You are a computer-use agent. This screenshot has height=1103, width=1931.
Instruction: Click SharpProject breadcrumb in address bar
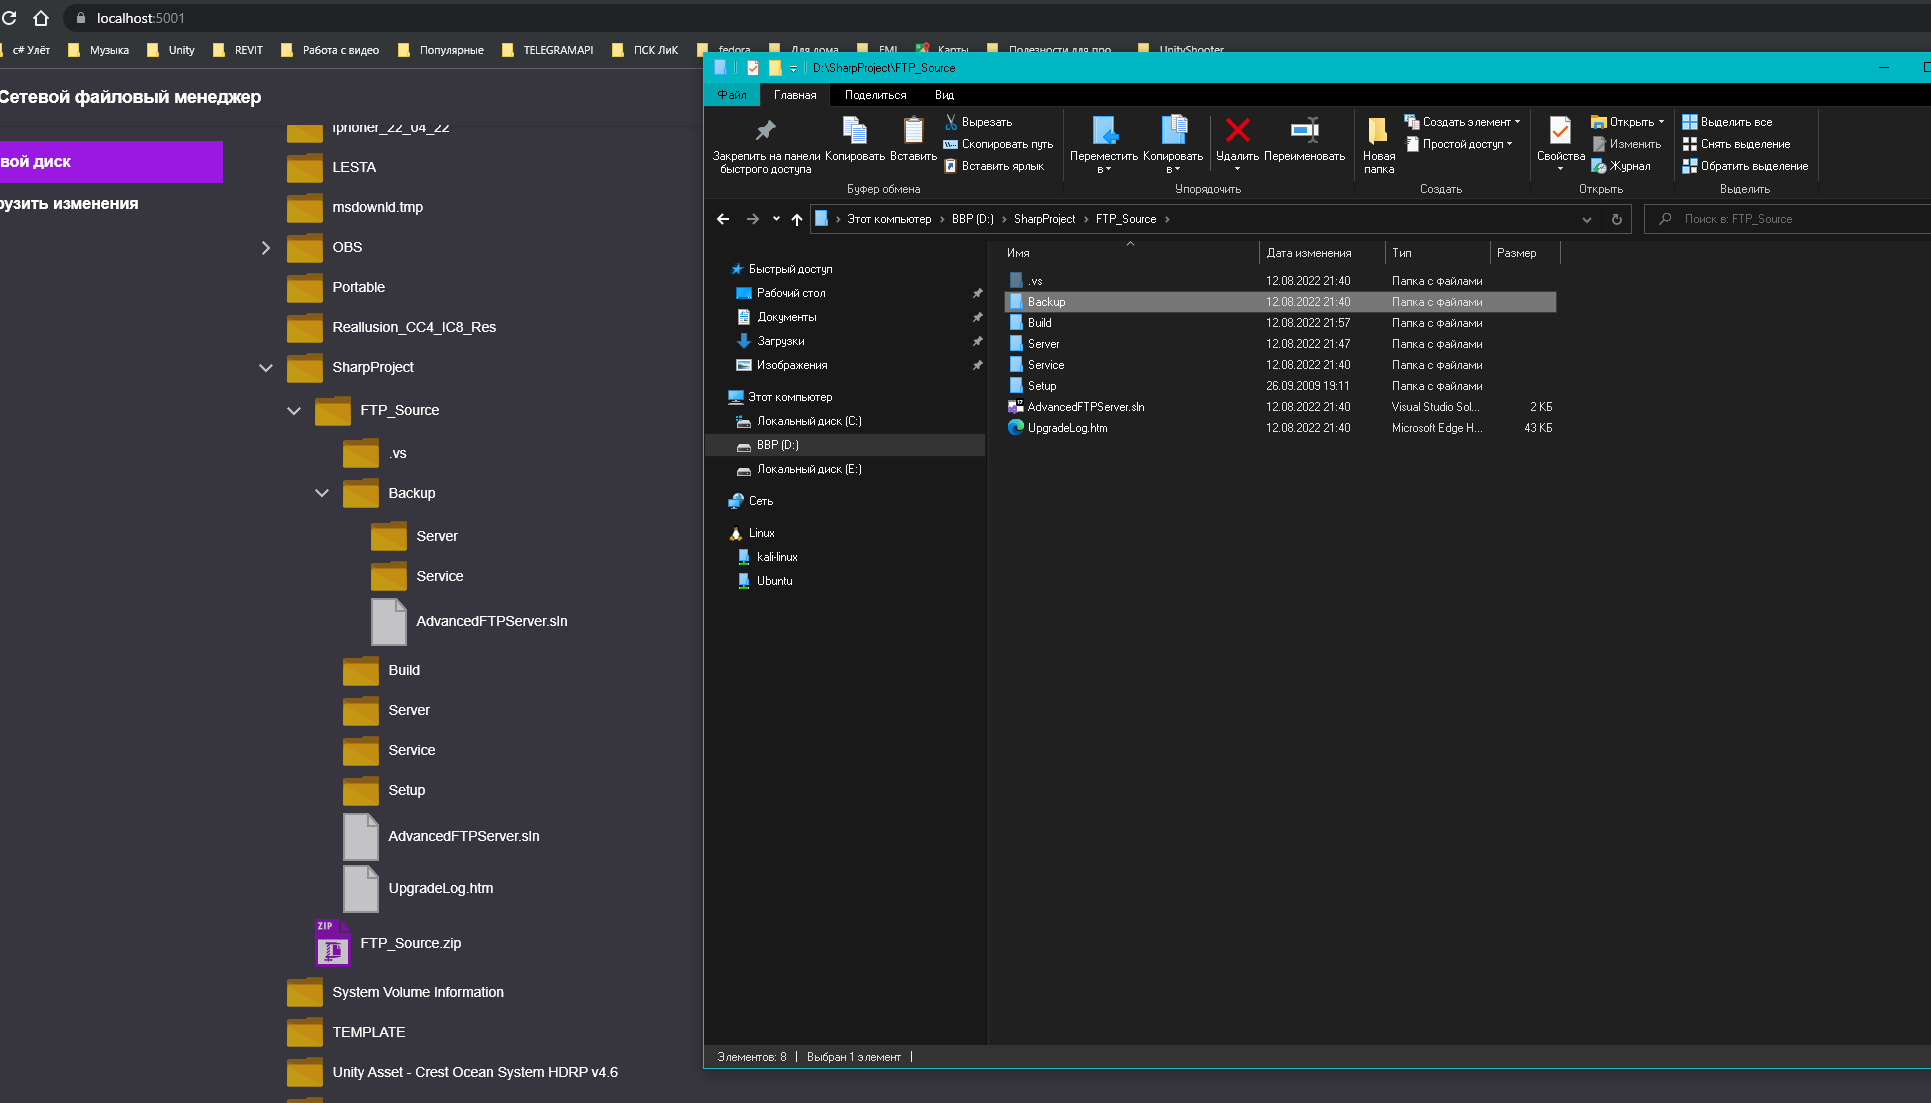1044,219
